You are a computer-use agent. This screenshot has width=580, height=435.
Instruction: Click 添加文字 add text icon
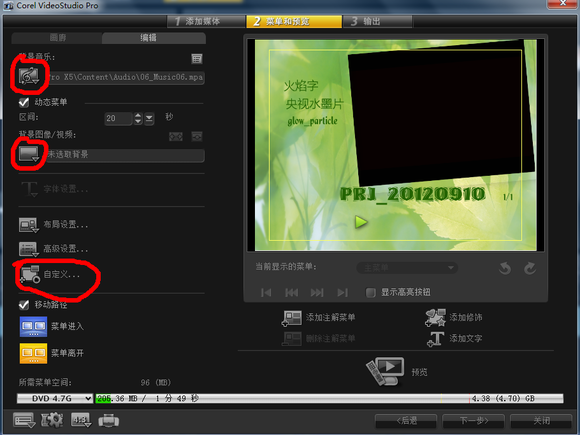coord(435,338)
